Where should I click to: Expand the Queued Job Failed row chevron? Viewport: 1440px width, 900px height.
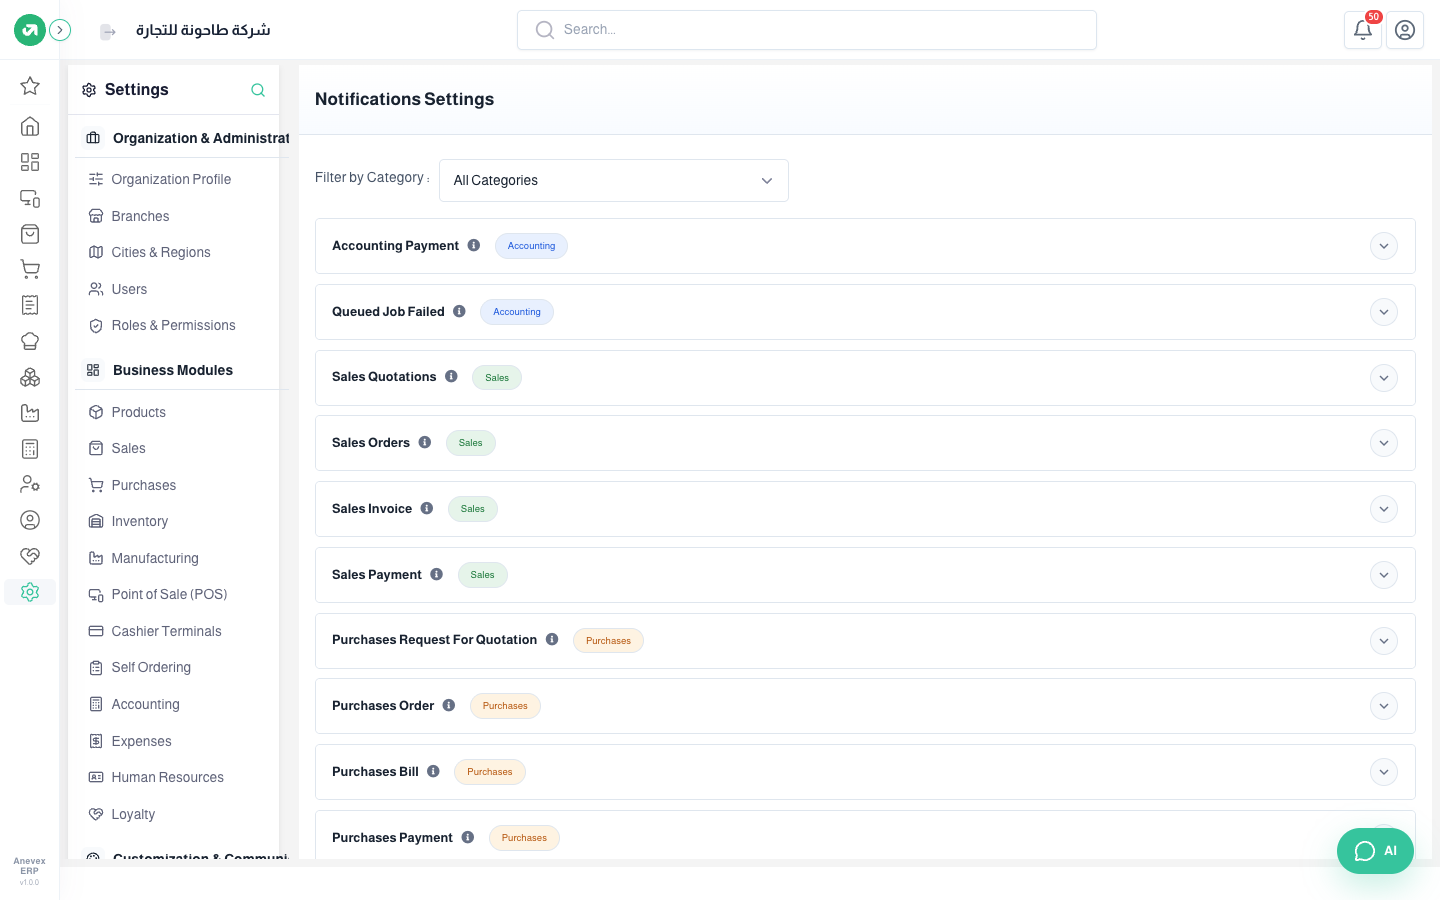click(1384, 312)
